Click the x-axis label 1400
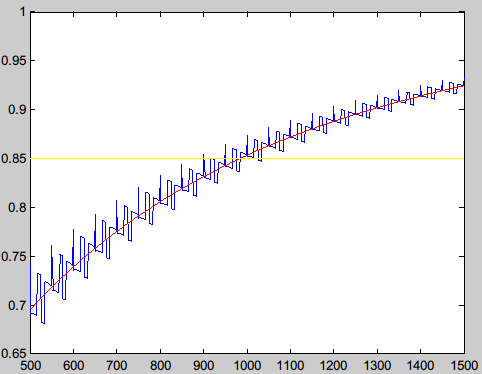This screenshot has width=482, height=374. (420, 366)
